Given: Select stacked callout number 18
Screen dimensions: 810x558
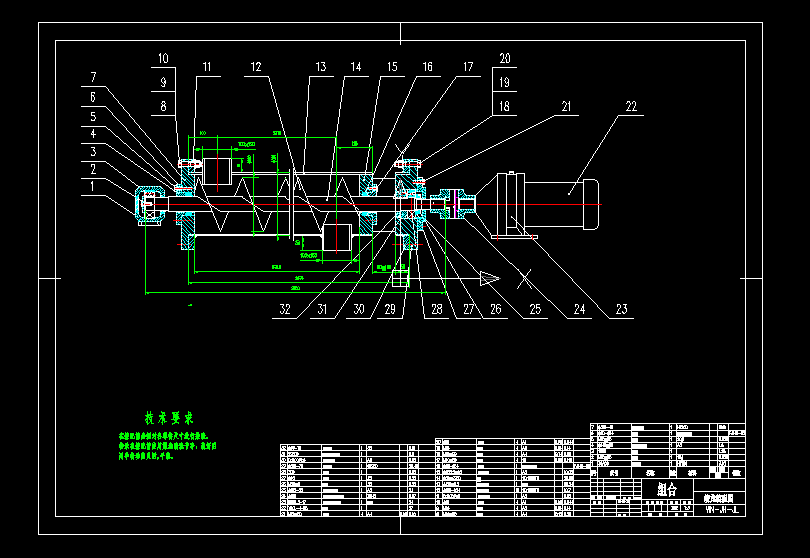Looking at the screenshot, I should point(504,106).
